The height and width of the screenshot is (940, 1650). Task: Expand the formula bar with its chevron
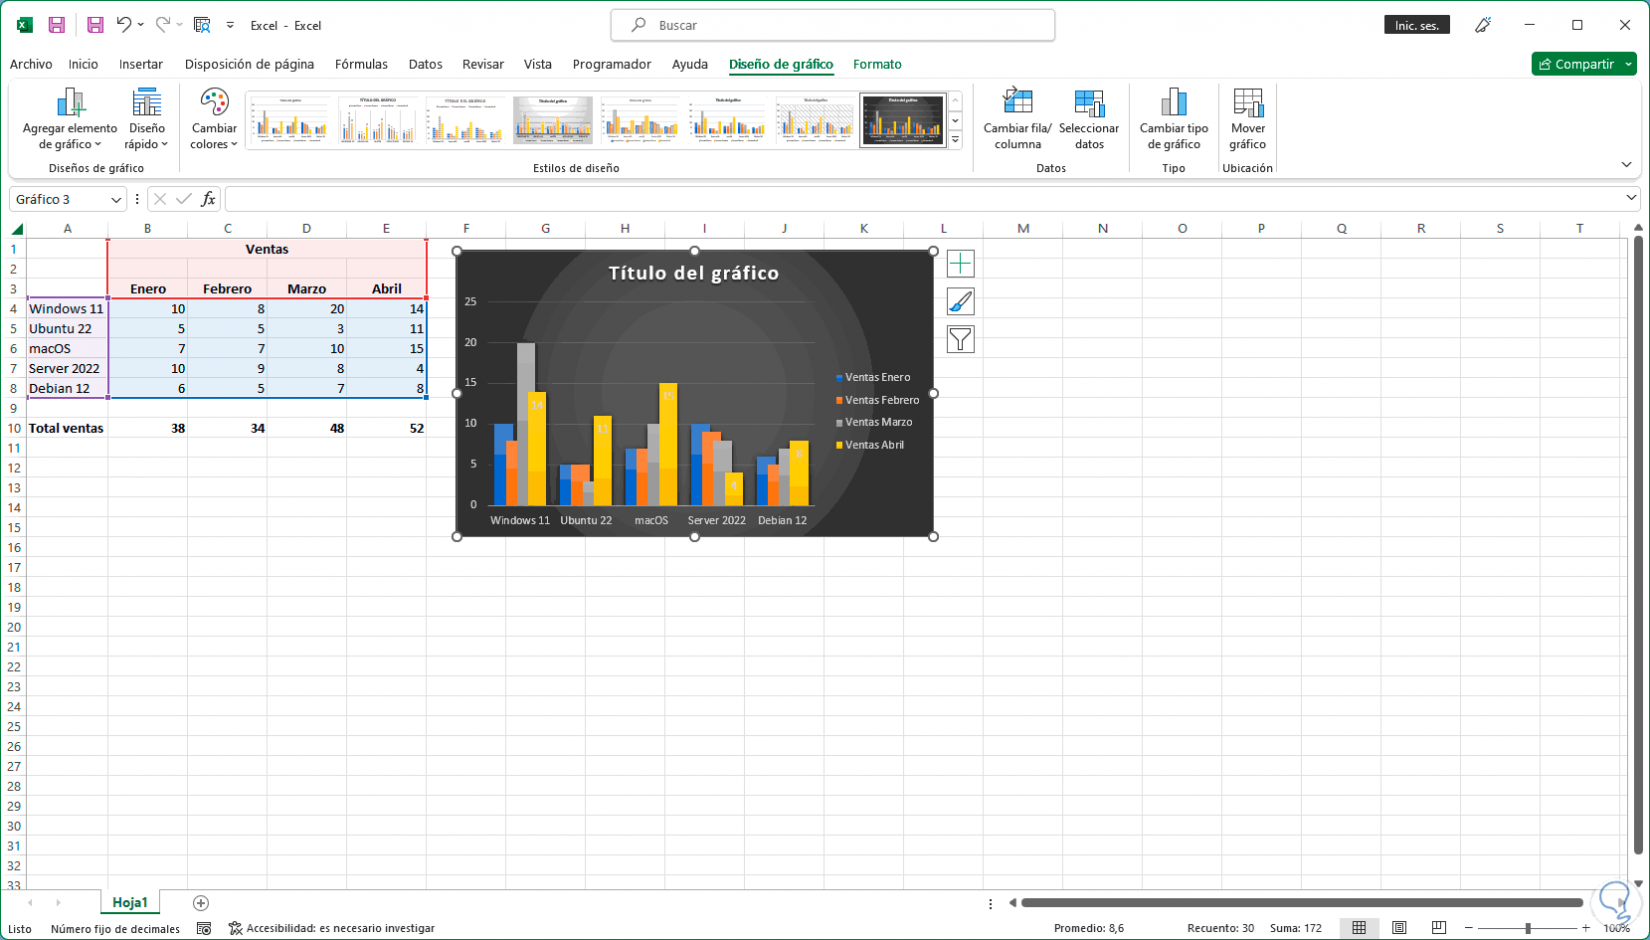pos(1631,199)
